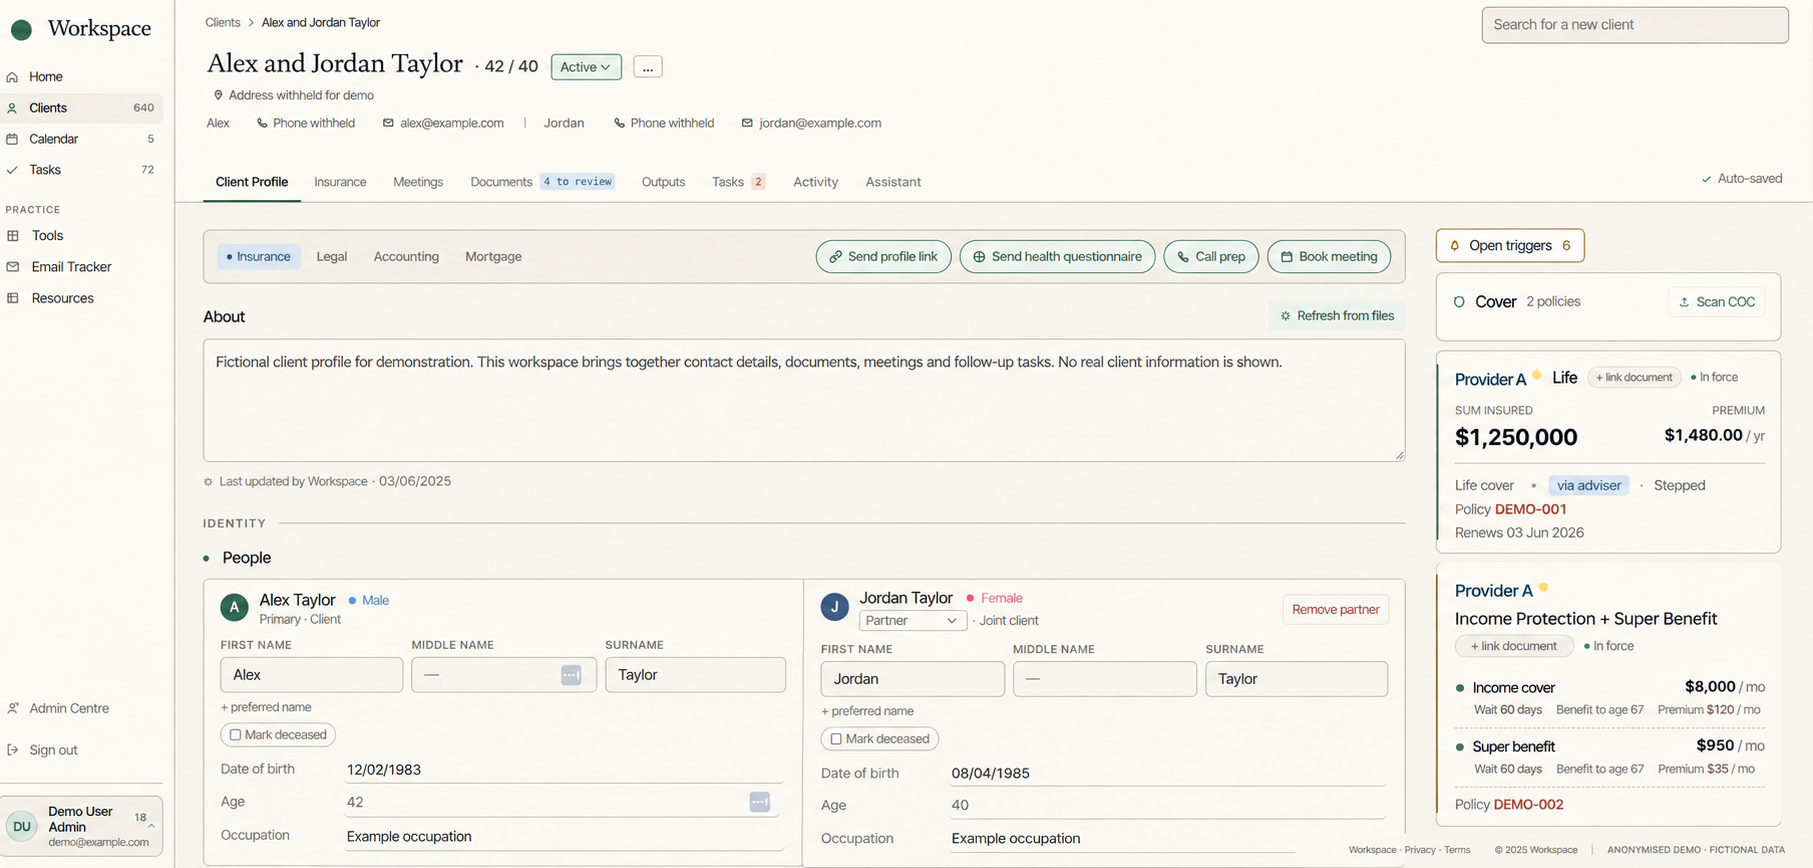Click the About description text area
This screenshot has height=868, width=1813.
(x=804, y=400)
